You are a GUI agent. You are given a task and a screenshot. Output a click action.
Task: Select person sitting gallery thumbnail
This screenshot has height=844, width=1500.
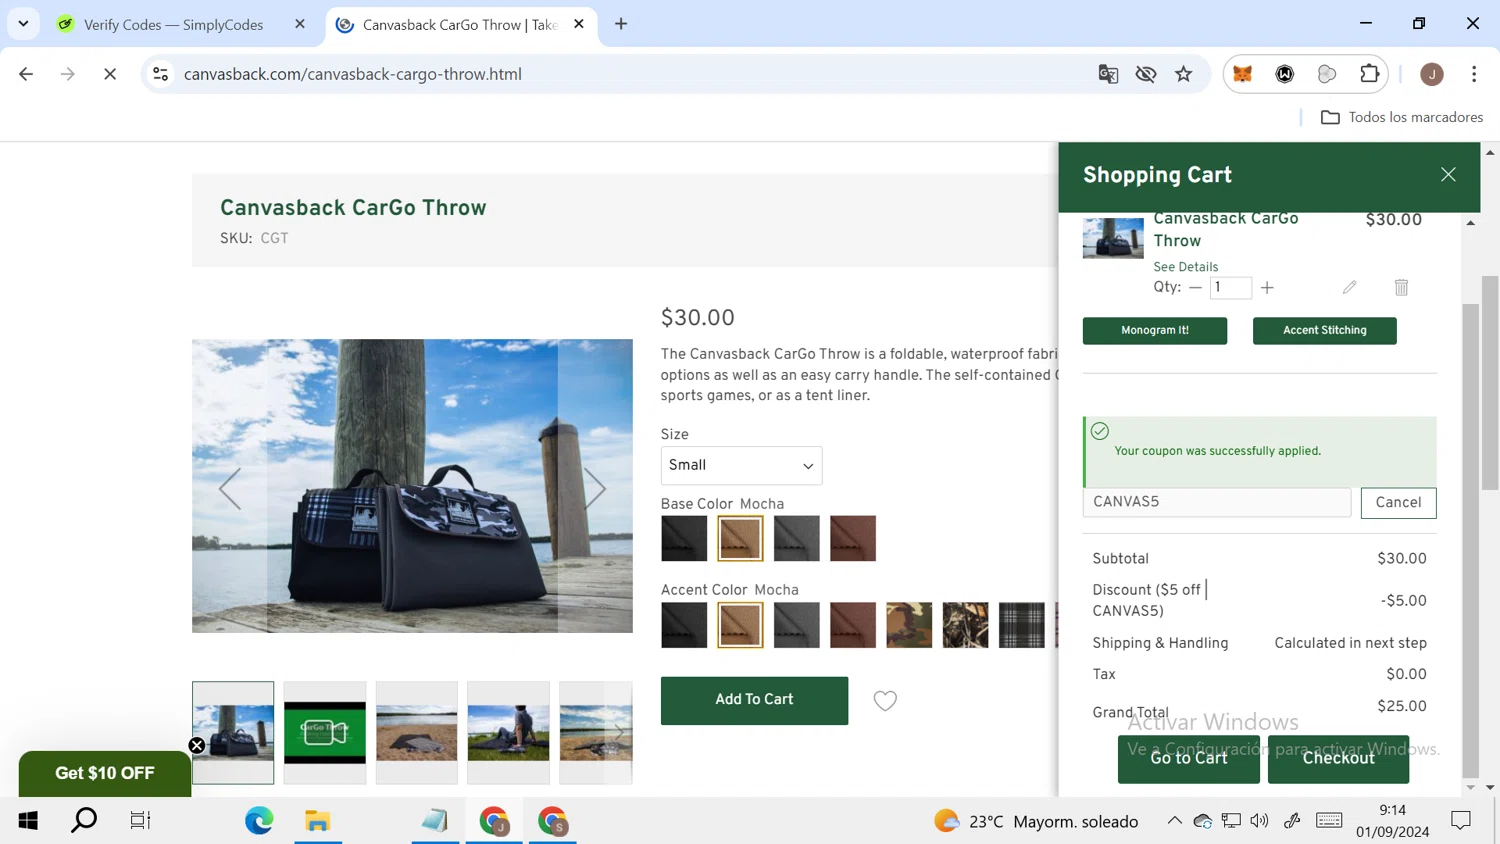pyautogui.click(x=508, y=732)
